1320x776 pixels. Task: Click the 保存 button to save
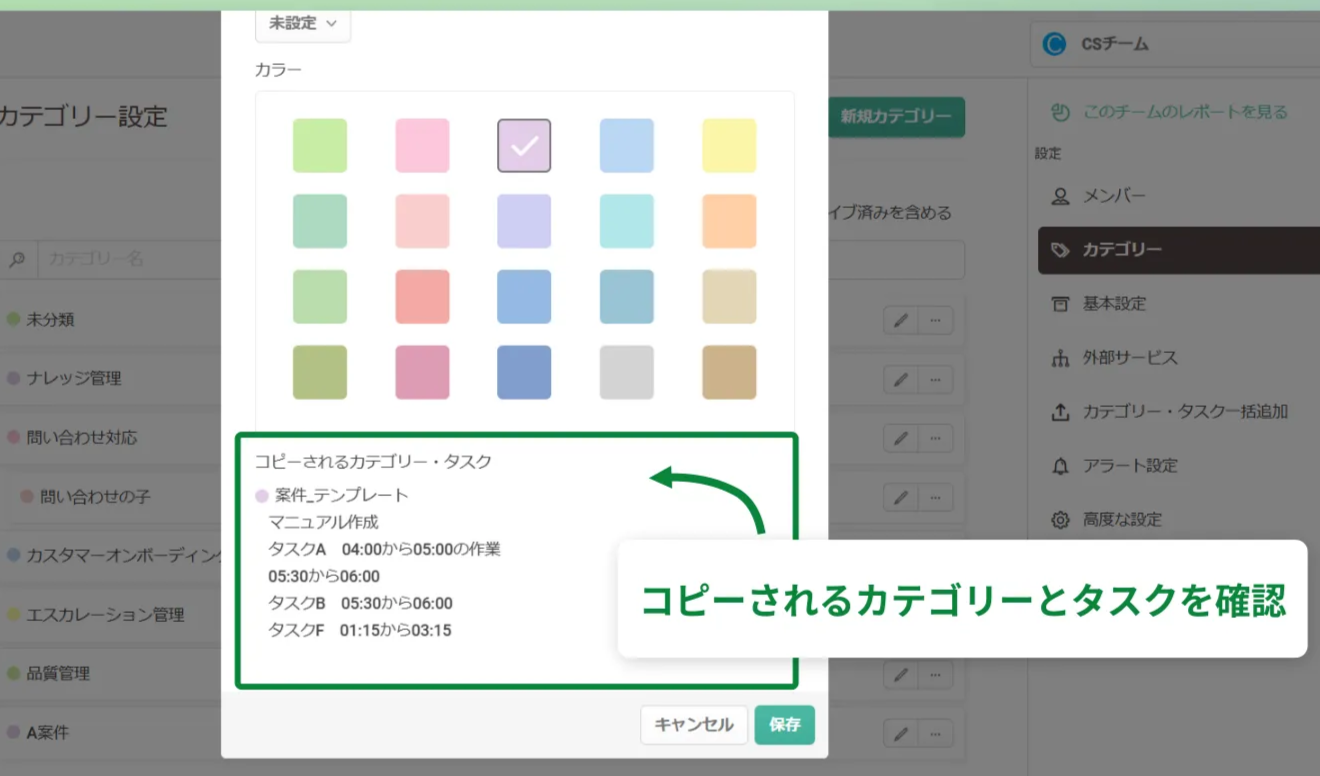[785, 725]
